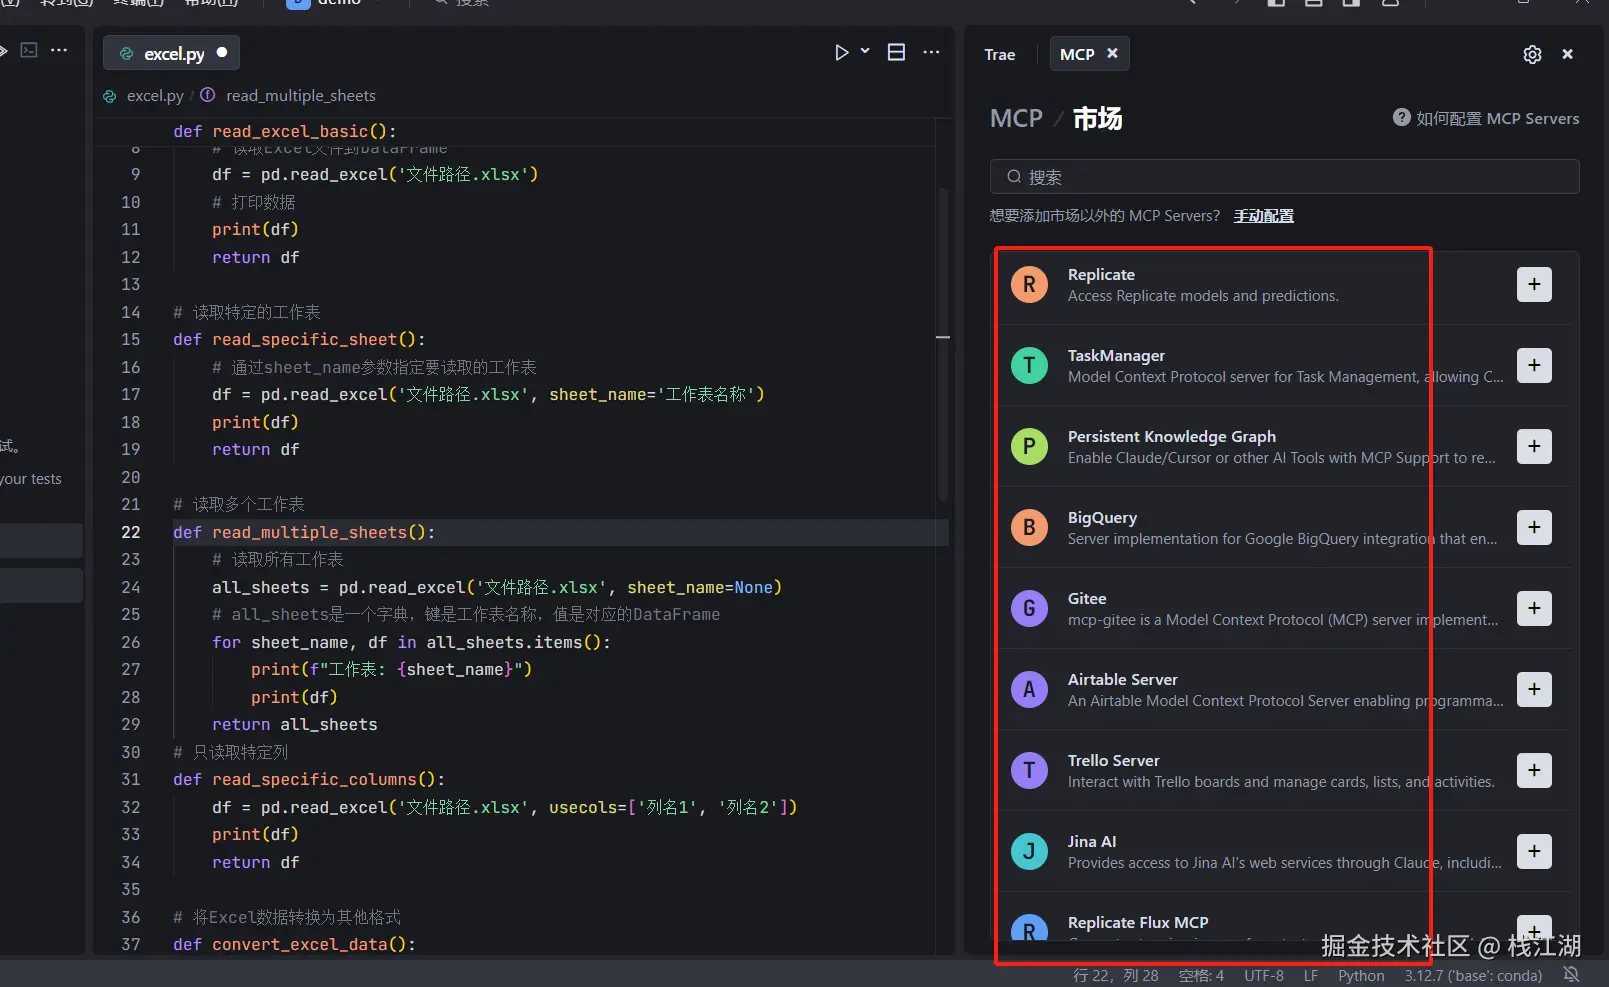The height and width of the screenshot is (987, 1609).
Task: Change file encoding via UTF-8
Action: click(1264, 975)
